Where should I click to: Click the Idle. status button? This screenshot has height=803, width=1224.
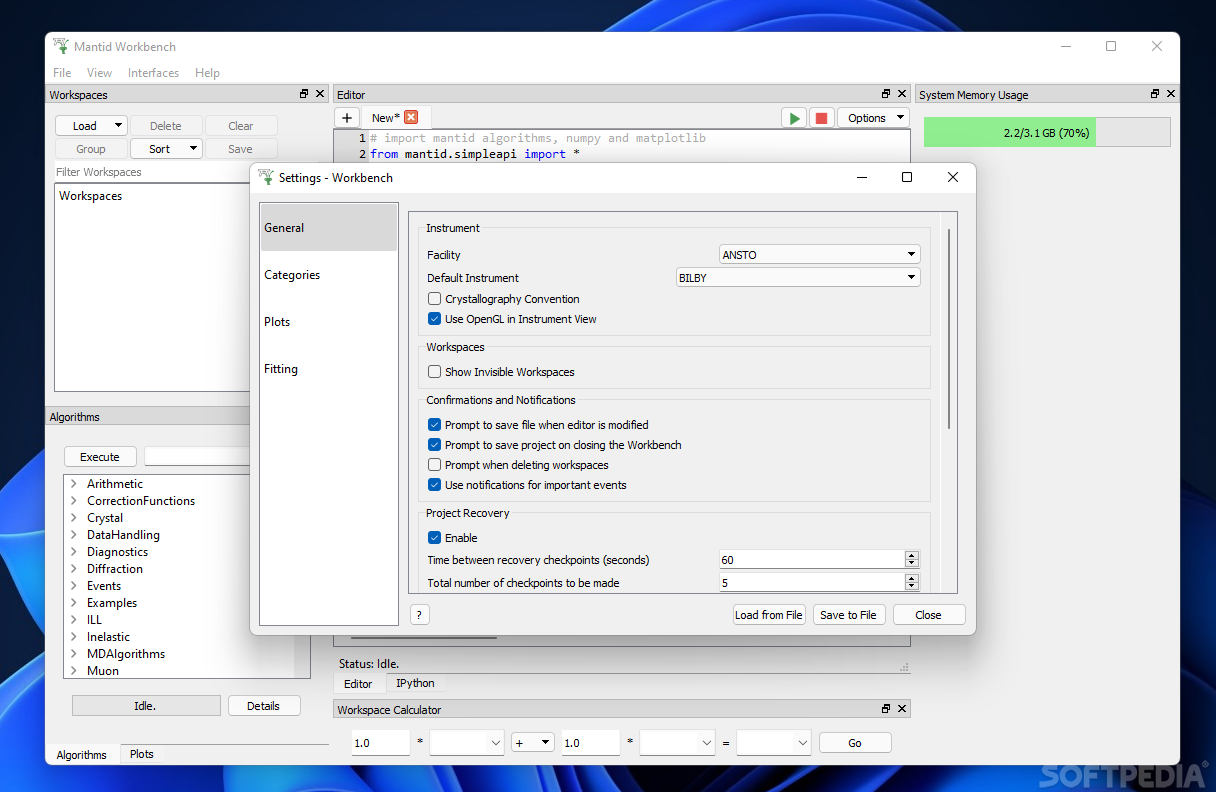(x=146, y=706)
